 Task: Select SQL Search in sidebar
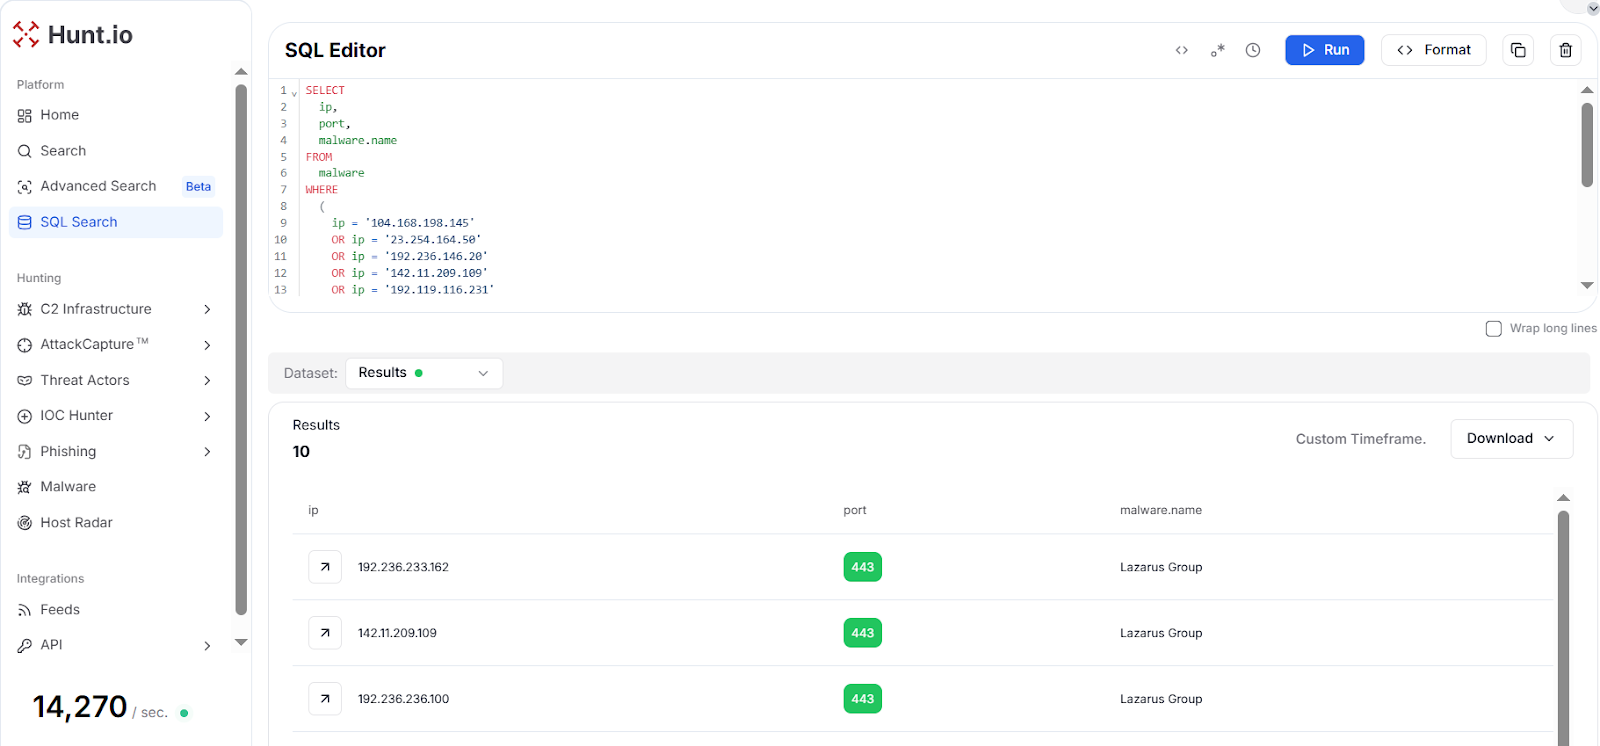point(115,222)
